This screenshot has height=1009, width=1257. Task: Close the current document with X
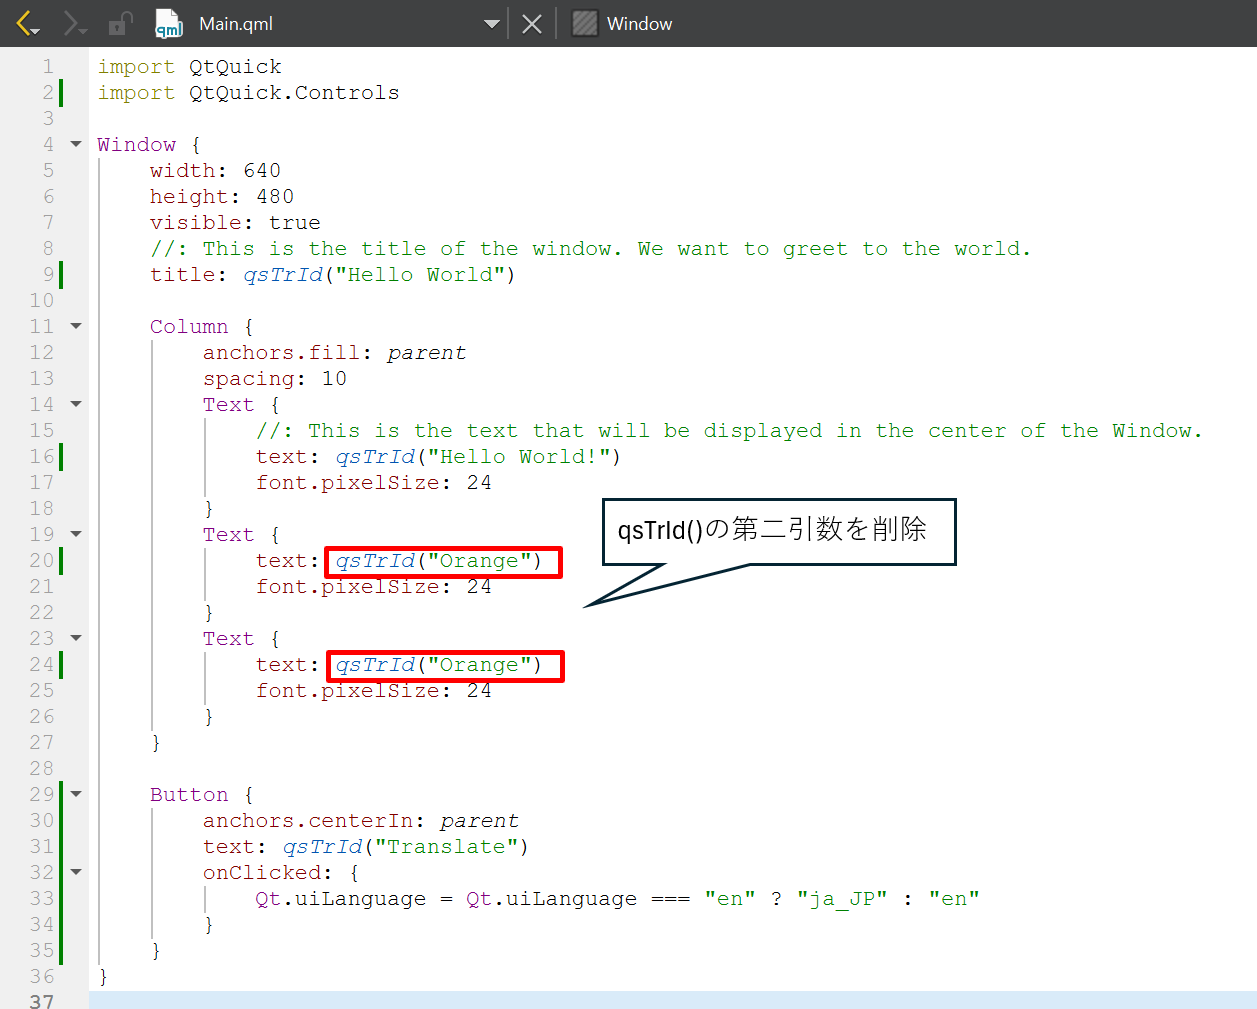[x=532, y=24]
